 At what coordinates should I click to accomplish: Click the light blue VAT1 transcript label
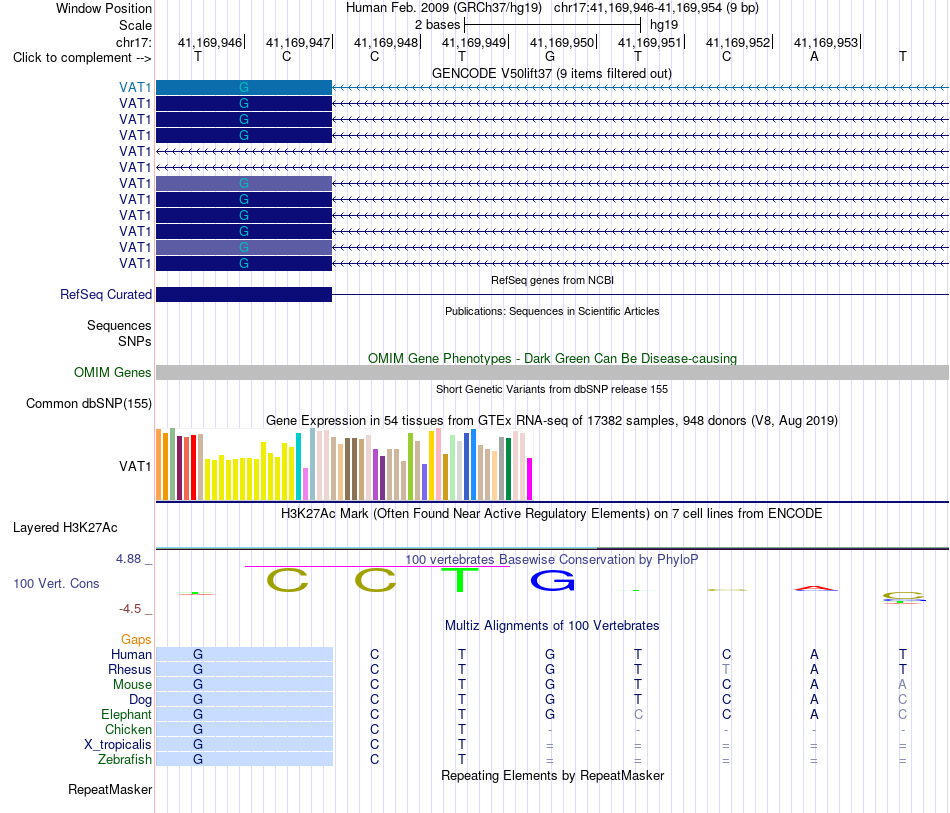click(x=135, y=87)
